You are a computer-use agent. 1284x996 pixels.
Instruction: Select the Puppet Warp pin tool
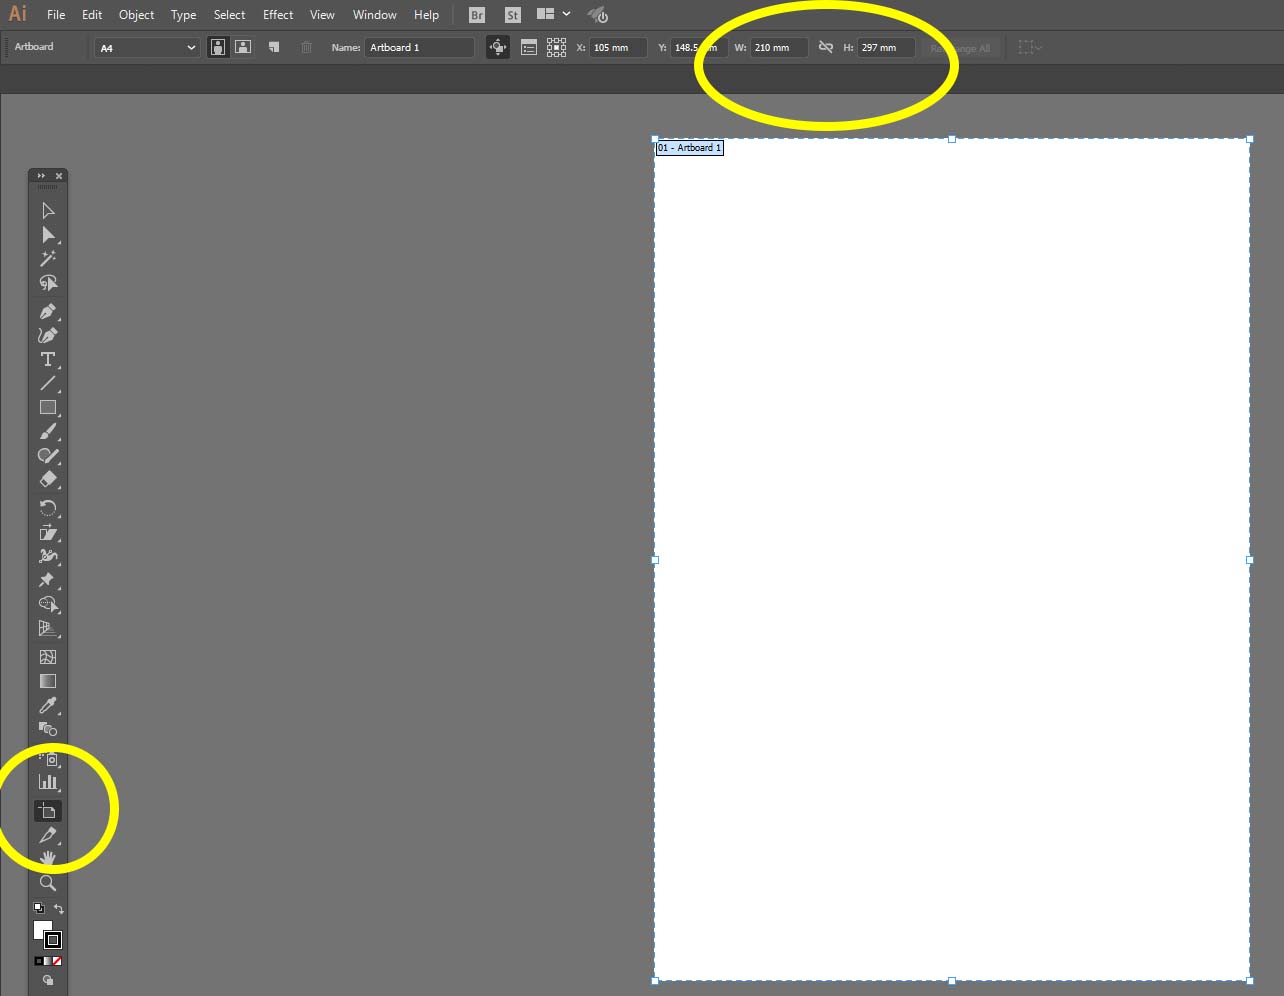(x=47, y=581)
